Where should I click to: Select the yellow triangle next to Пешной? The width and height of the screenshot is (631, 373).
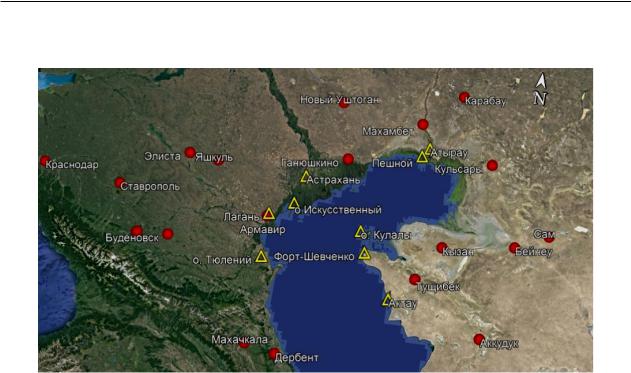[422, 157]
